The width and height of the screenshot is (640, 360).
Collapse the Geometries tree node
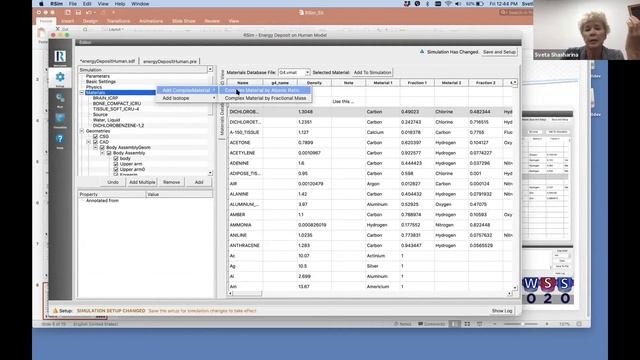(82, 131)
